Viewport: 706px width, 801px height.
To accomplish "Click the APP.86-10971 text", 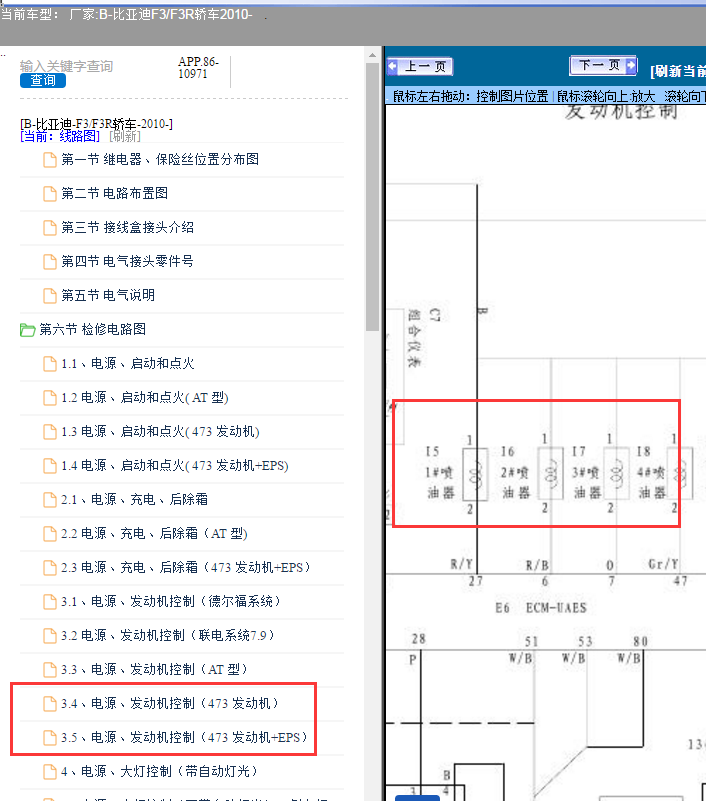I will (198, 68).
